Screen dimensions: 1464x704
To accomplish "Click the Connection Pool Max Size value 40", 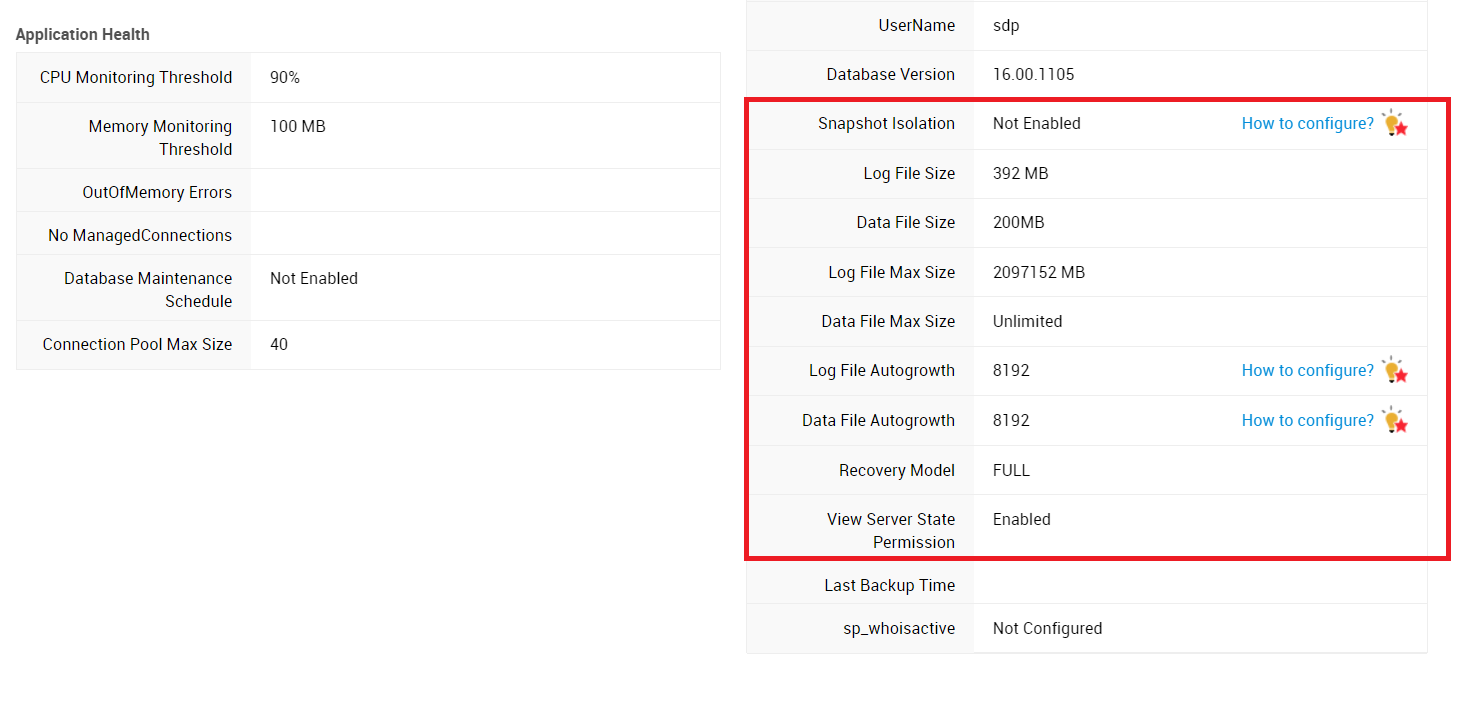I will (279, 345).
